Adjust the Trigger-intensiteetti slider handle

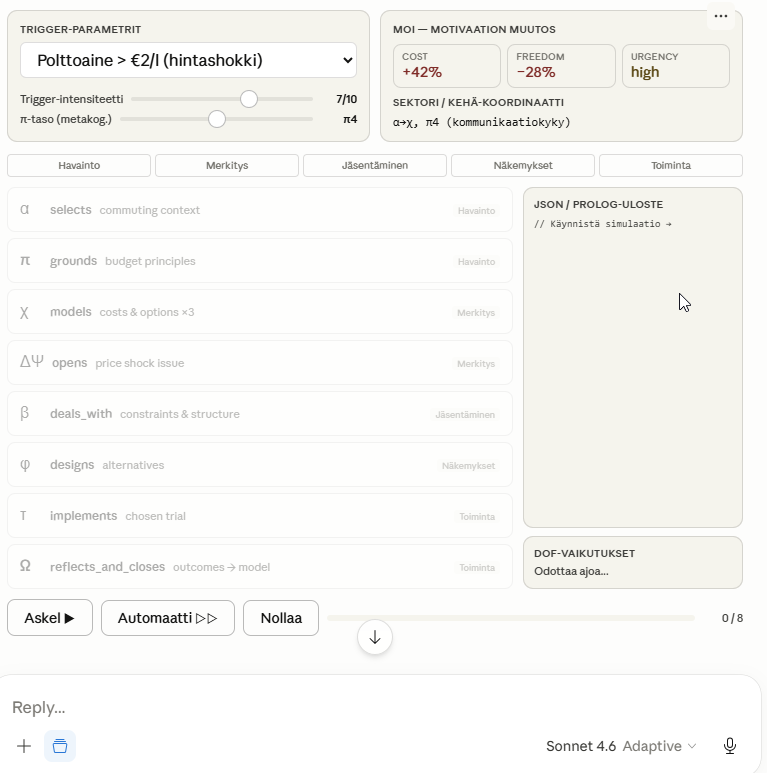(x=249, y=99)
